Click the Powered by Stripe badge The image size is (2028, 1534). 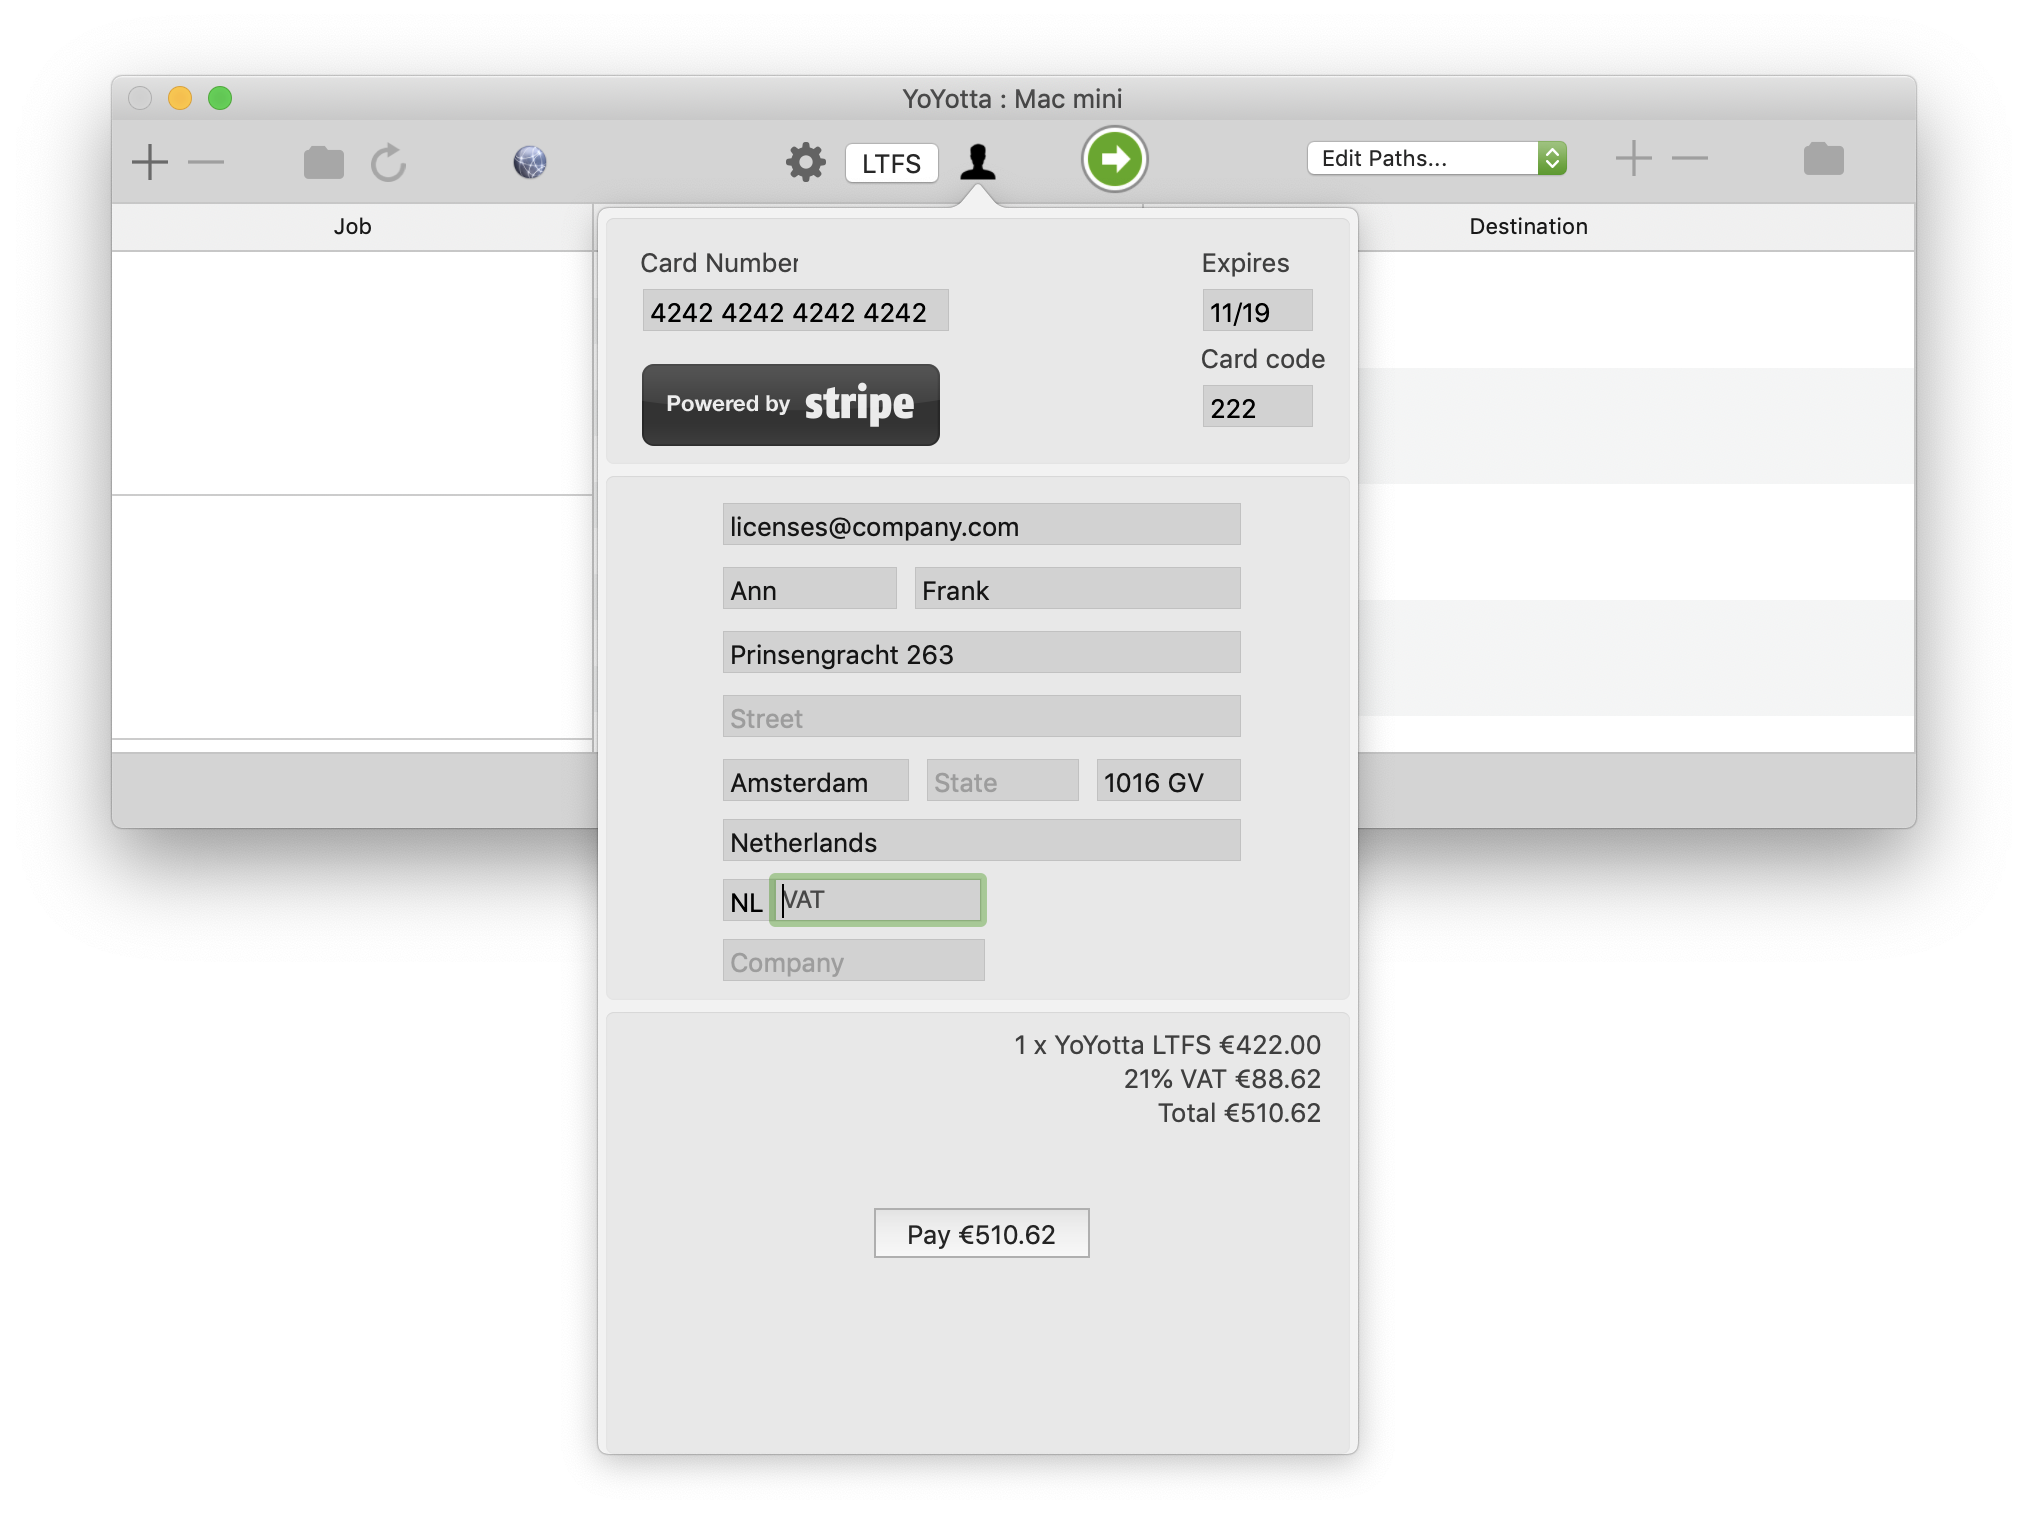pos(790,404)
